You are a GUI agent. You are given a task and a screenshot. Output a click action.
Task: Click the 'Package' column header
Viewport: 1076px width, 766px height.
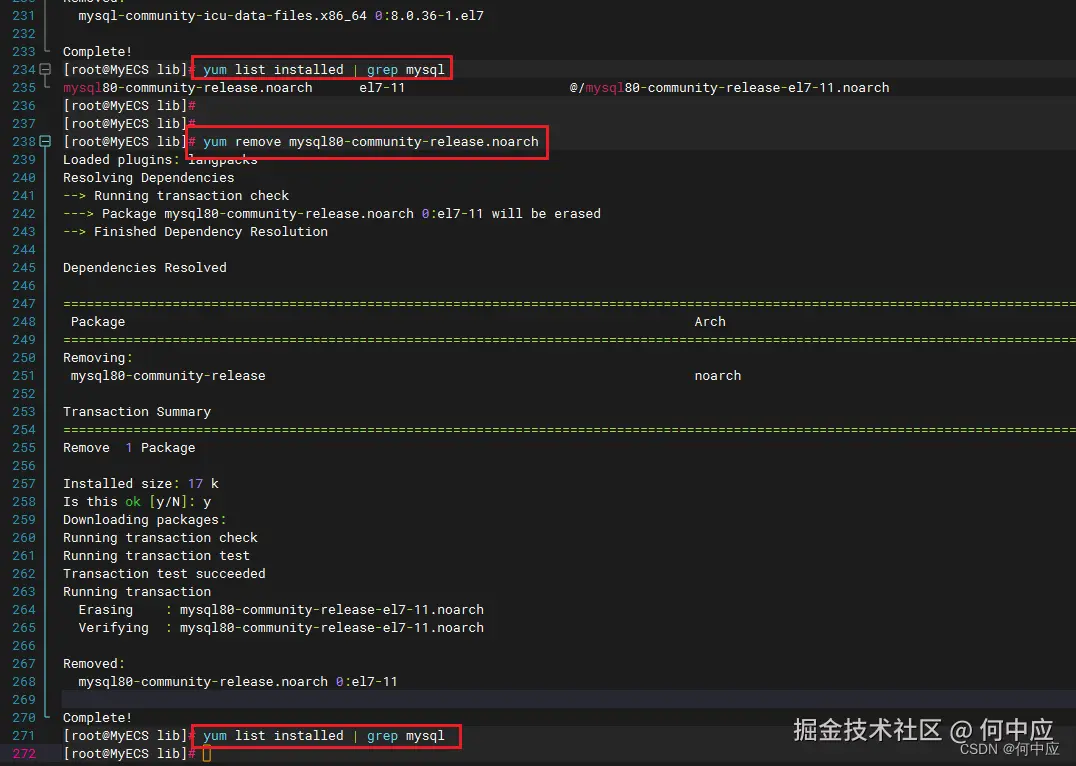[x=98, y=322]
